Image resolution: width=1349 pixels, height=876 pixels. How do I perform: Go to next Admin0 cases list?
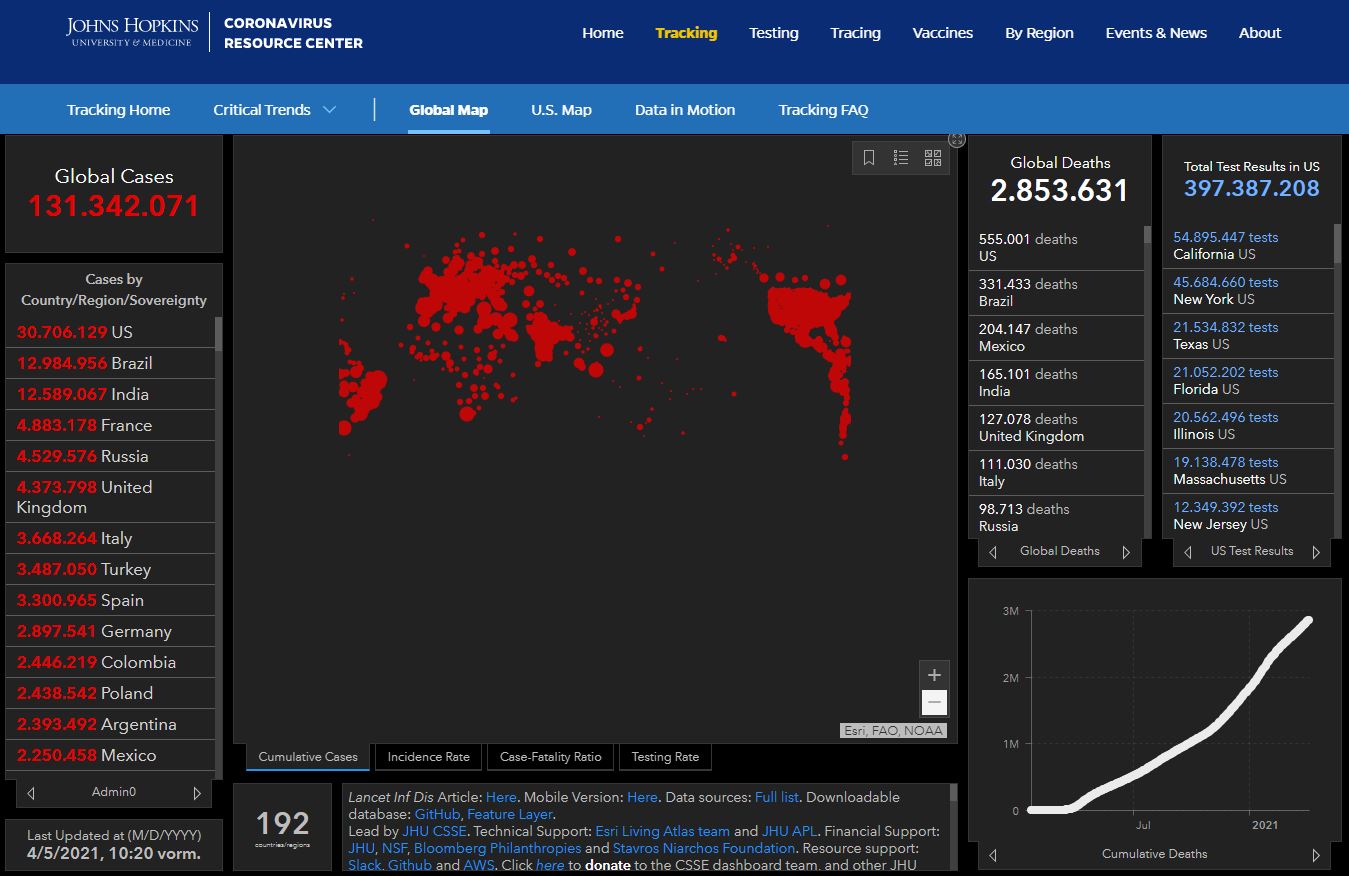click(197, 793)
